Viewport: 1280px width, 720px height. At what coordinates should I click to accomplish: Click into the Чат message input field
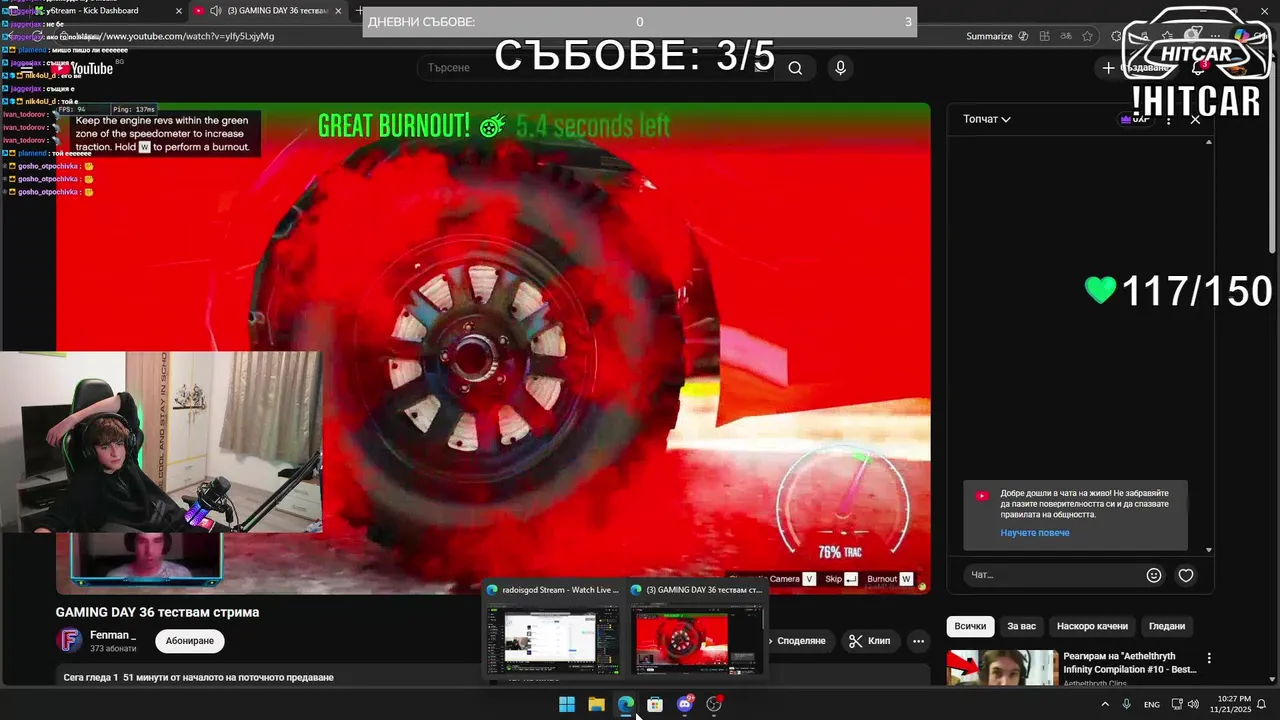[x=1054, y=575]
